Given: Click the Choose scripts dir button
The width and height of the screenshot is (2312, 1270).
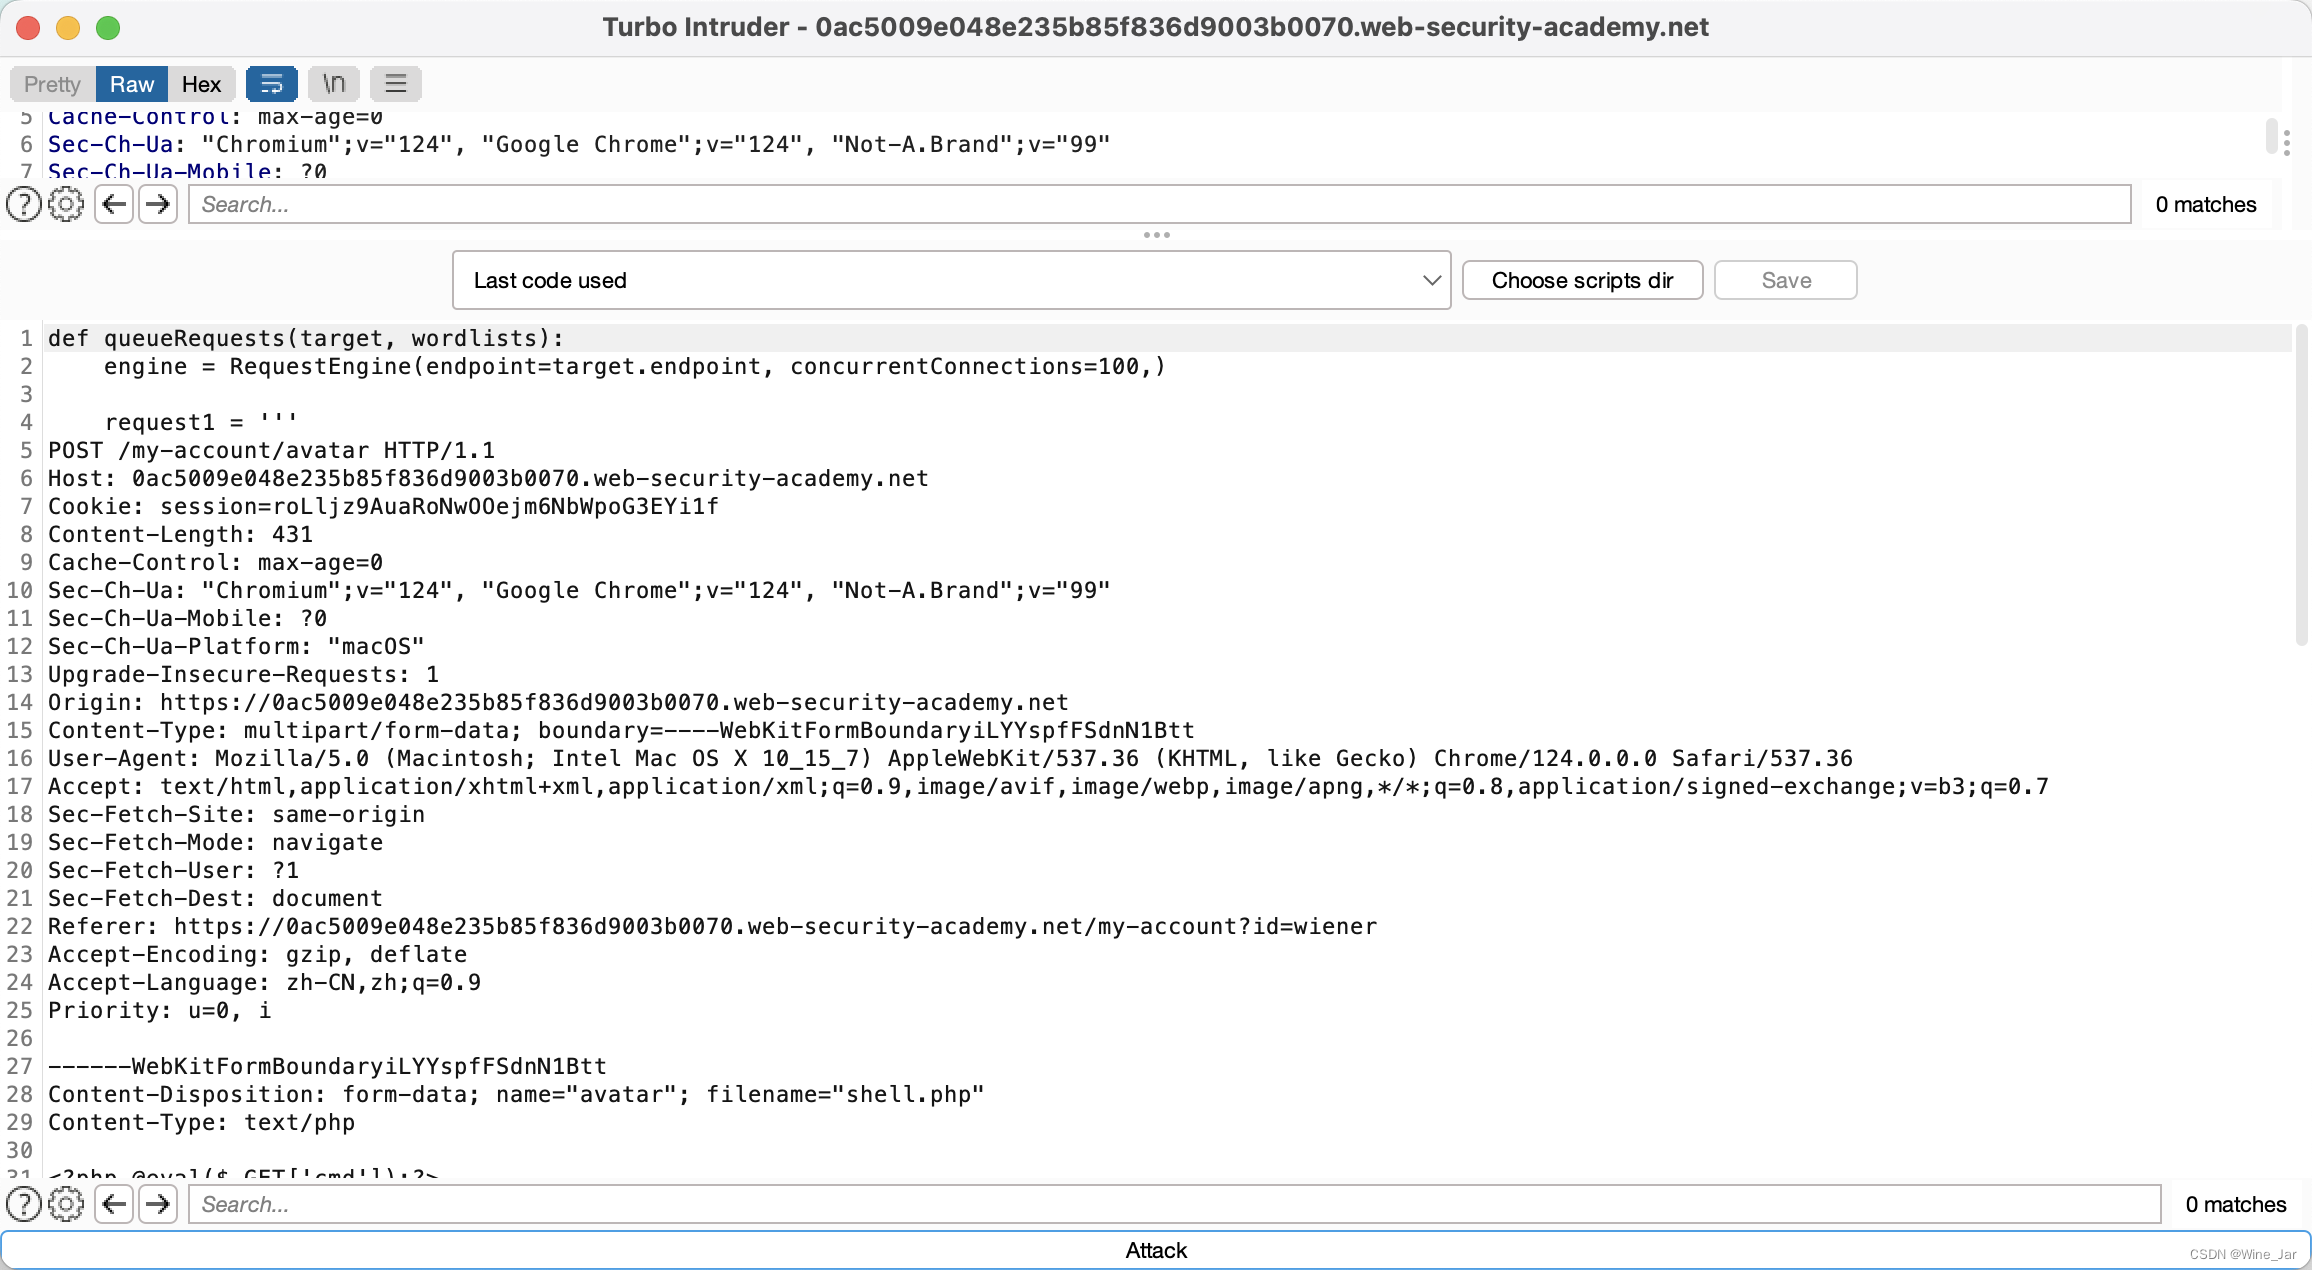Looking at the screenshot, I should (x=1582, y=280).
